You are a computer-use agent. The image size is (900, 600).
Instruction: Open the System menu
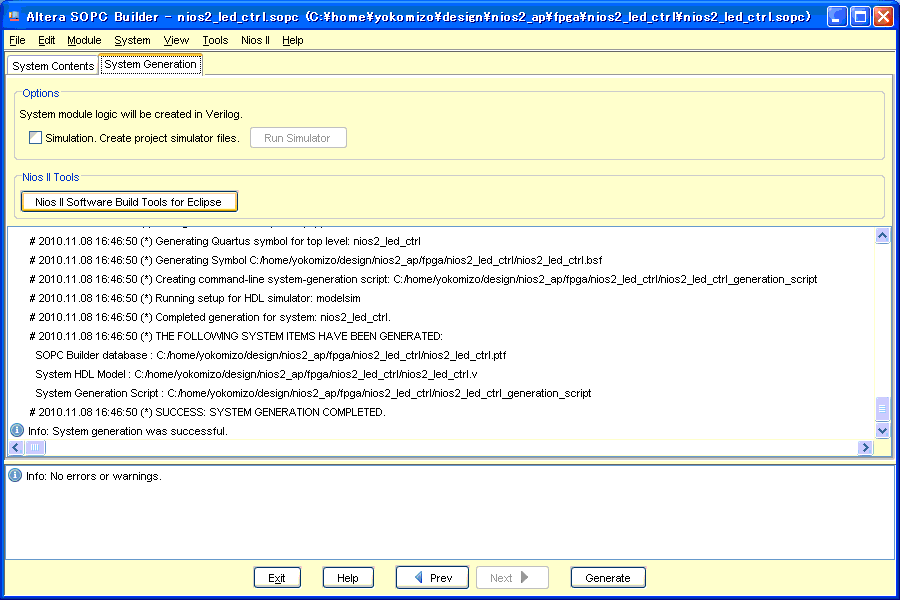[132, 40]
